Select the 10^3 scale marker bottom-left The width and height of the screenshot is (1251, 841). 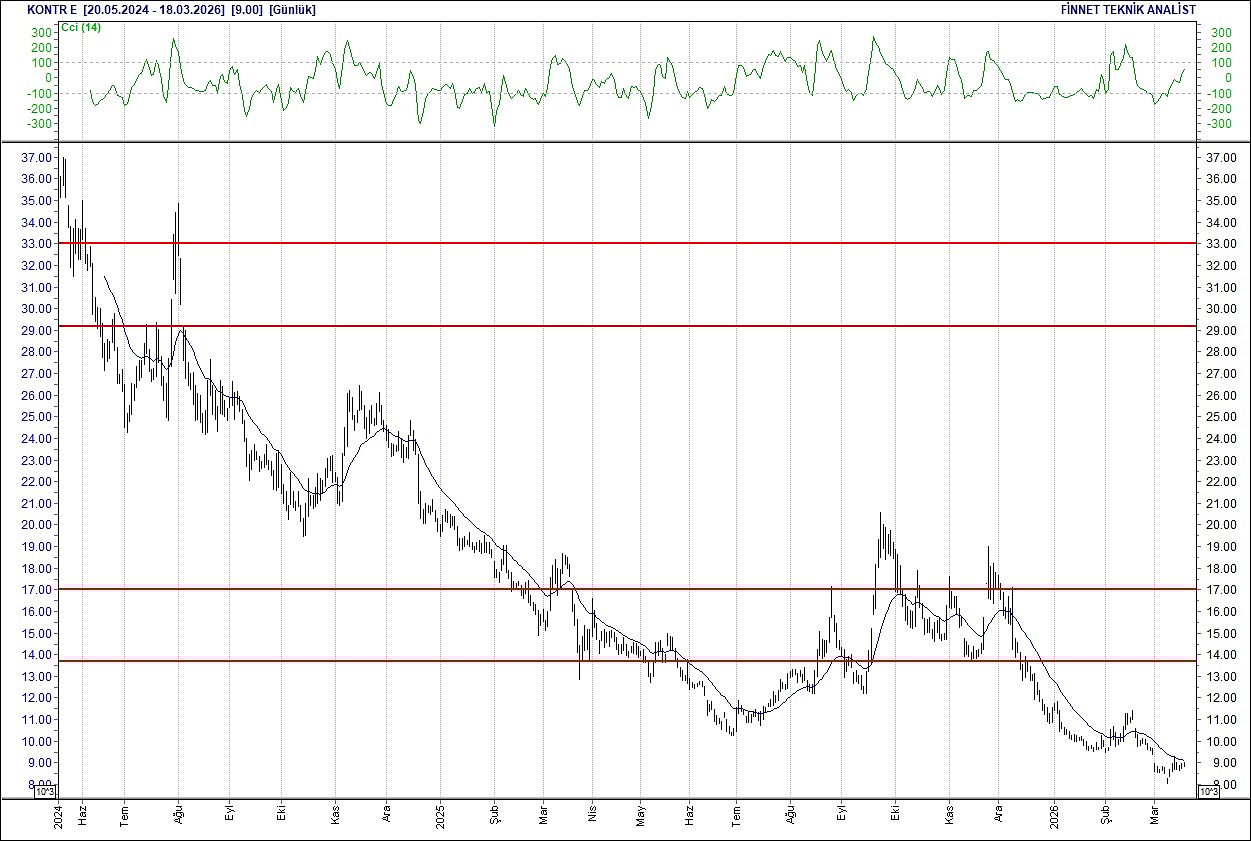(x=43, y=790)
